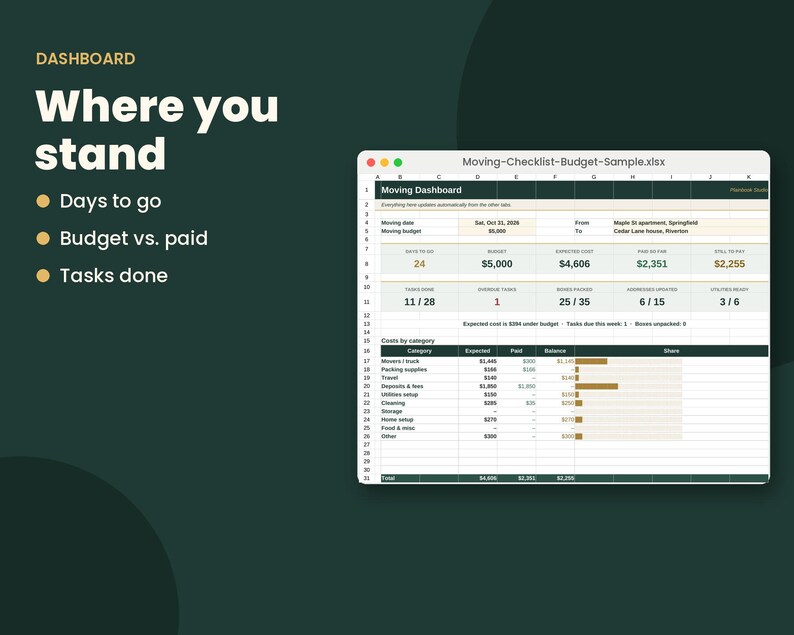Select the 'Other' category cell
Viewport: 794px width, 635px height.
click(x=419, y=436)
